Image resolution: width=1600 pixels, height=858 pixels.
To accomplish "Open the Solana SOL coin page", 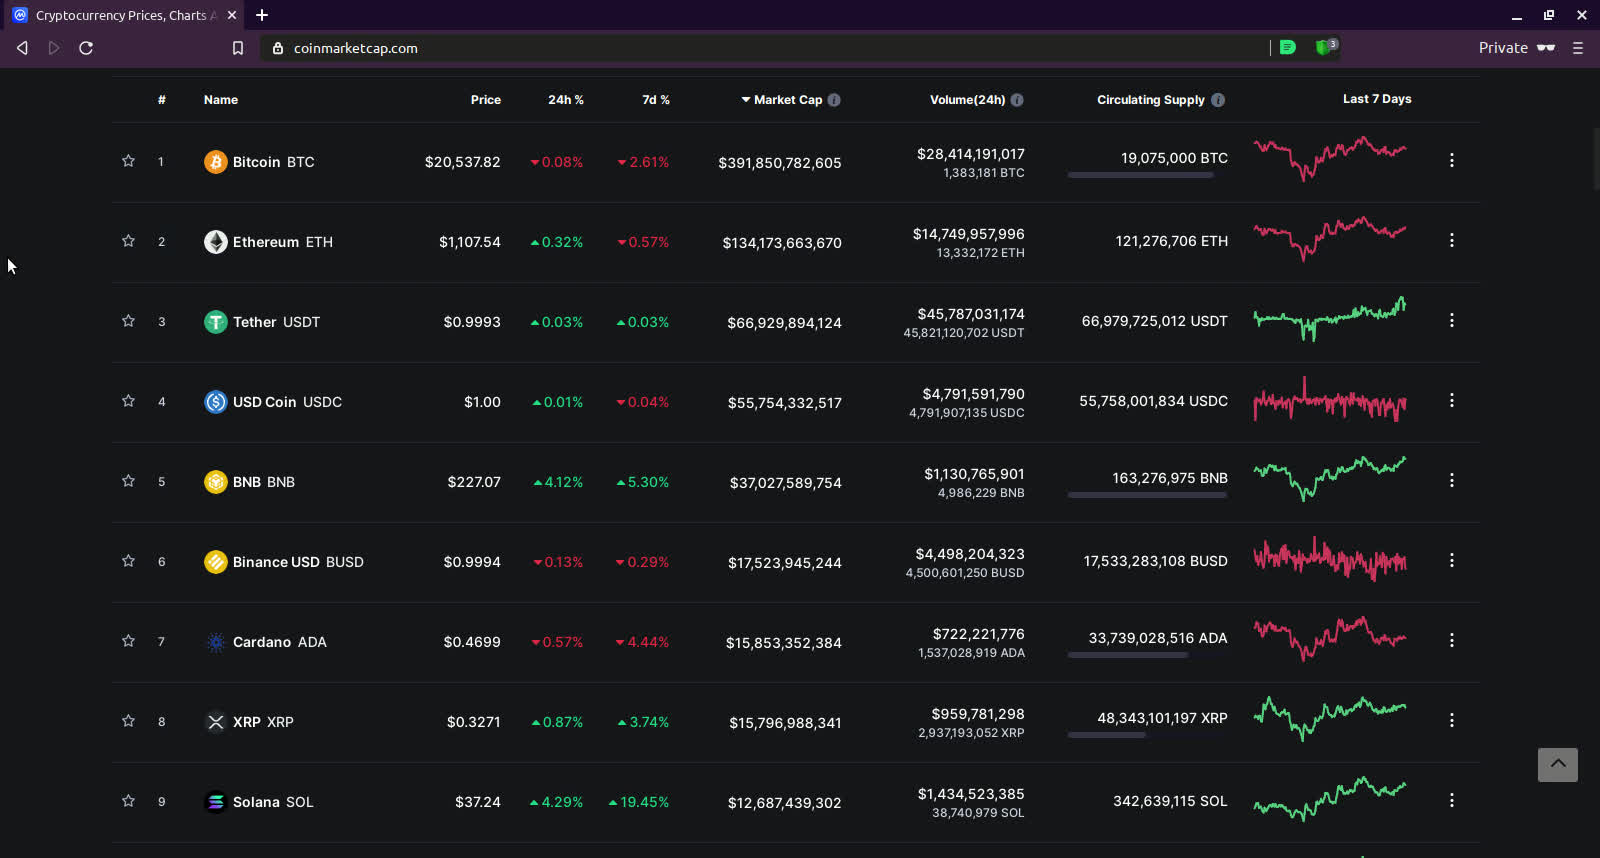I will pyautogui.click(x=273, y=802).
